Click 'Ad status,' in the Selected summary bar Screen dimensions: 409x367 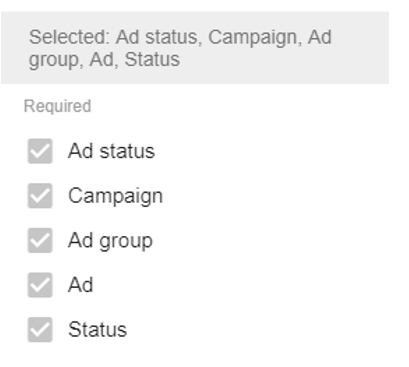point(159,37)
